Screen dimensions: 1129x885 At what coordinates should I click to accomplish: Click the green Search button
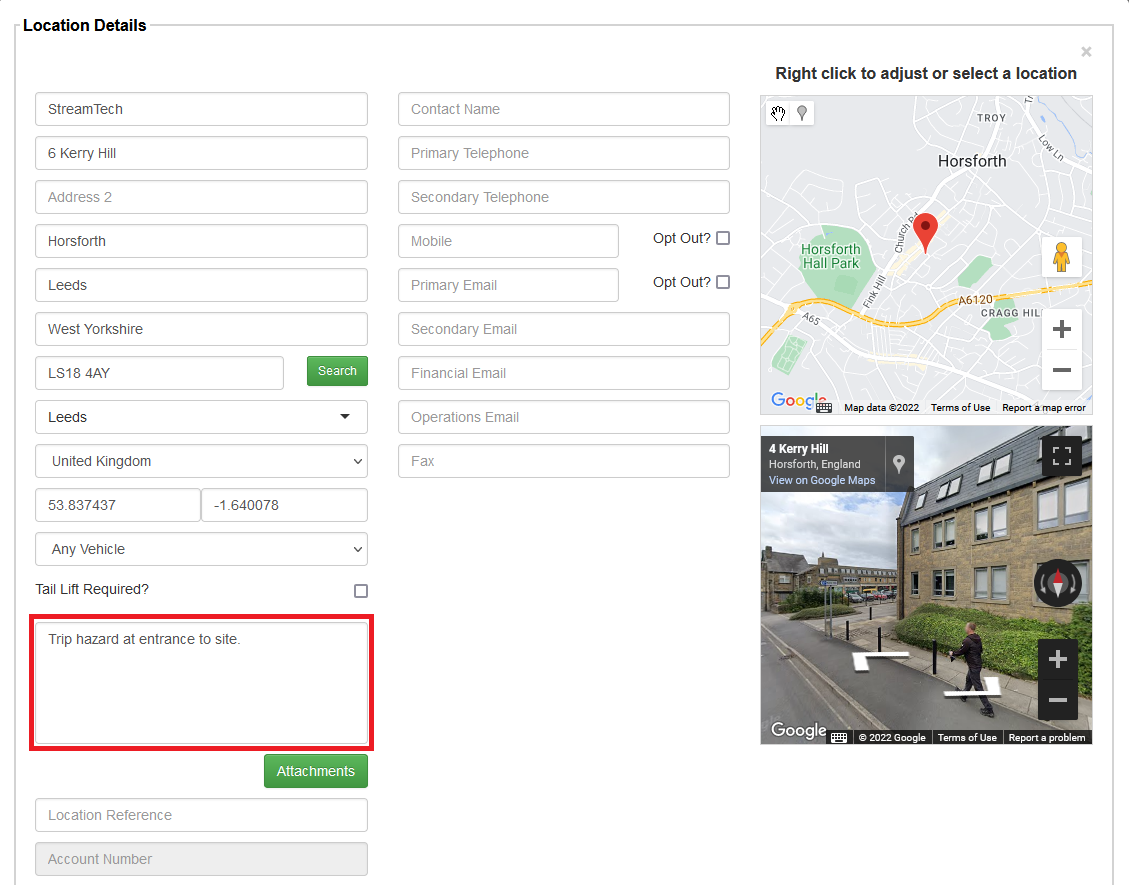click(x=337, y=370)
